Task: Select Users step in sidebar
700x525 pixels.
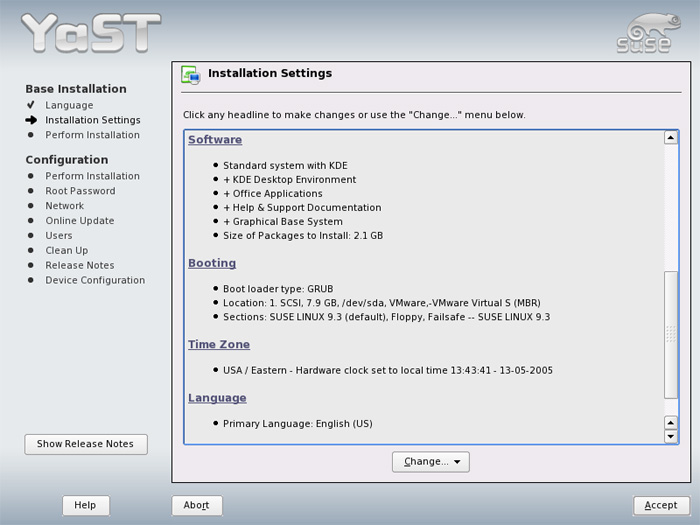Action: point(59,235)
